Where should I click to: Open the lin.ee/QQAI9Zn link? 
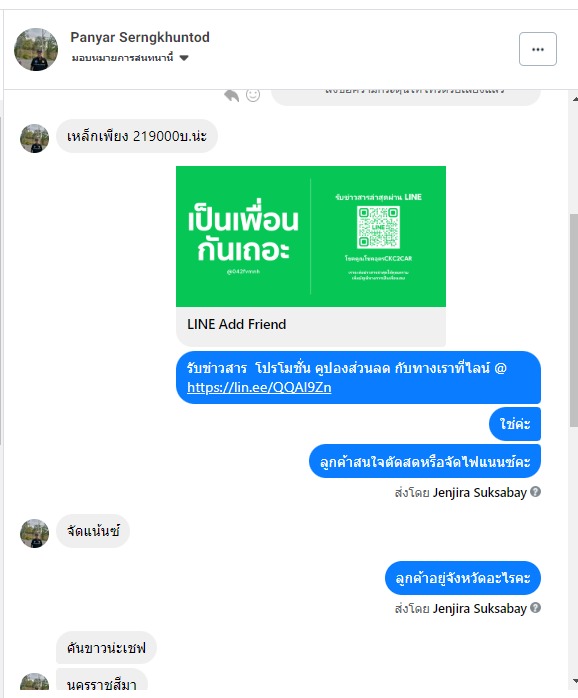point(259,387)
